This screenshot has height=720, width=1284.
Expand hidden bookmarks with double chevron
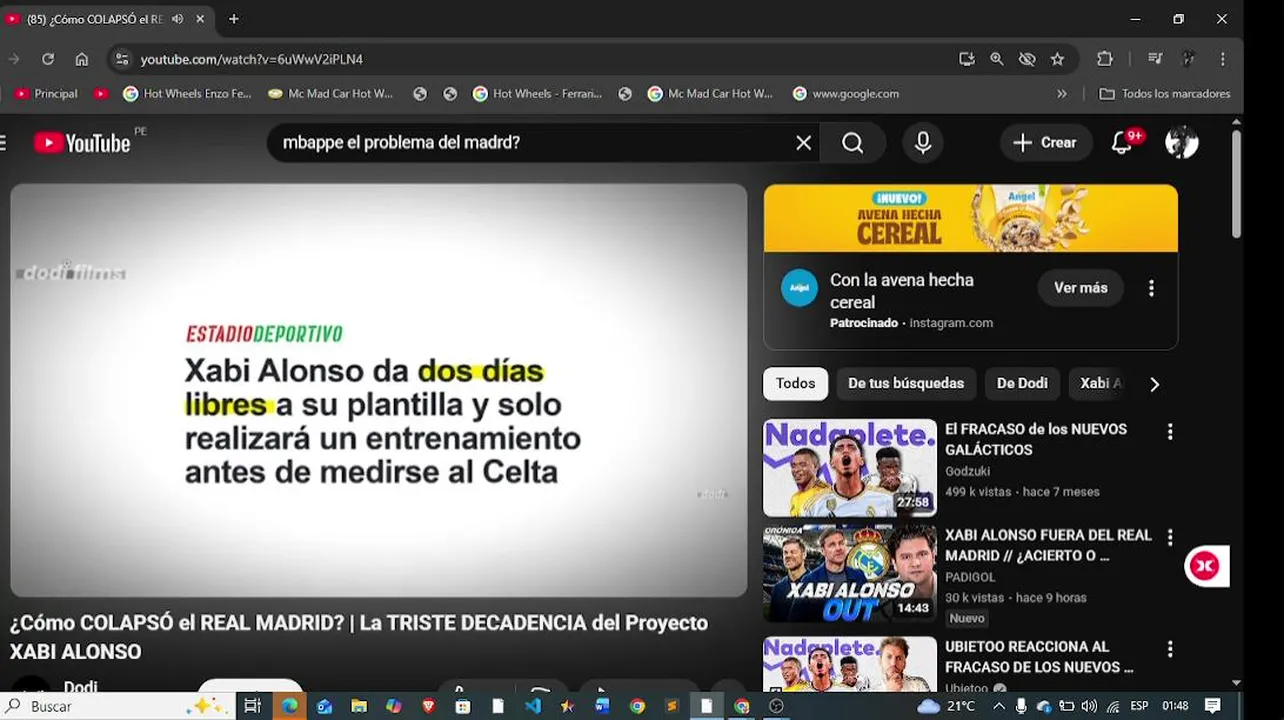point(1062,94)
